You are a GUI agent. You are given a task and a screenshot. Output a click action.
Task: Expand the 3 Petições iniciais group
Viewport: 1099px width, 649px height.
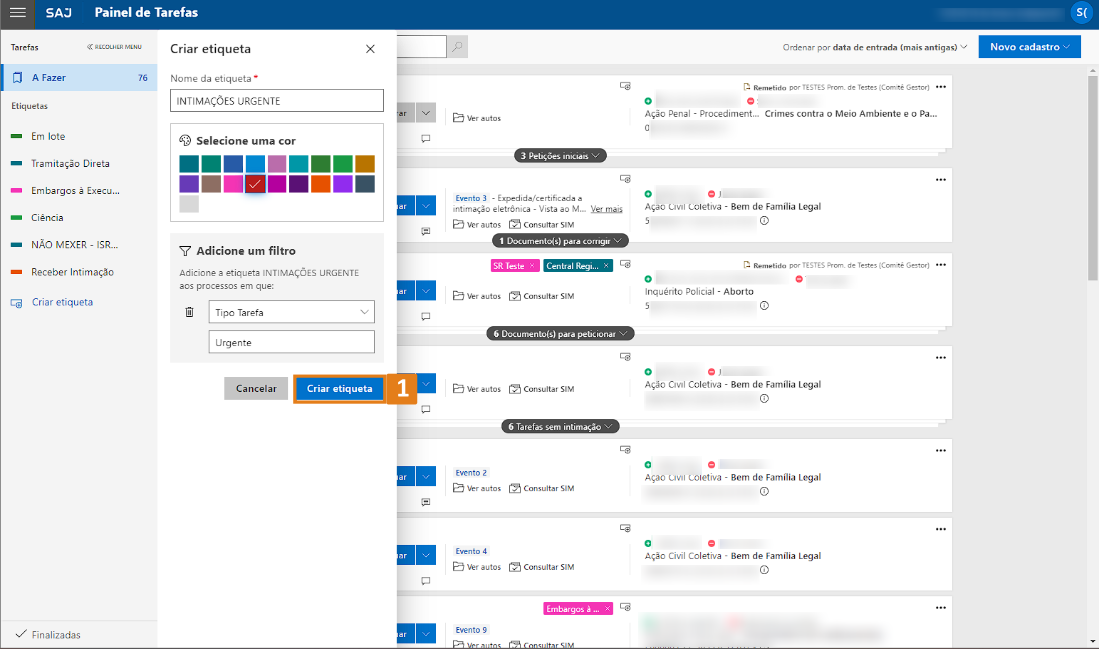click(560, 156)
